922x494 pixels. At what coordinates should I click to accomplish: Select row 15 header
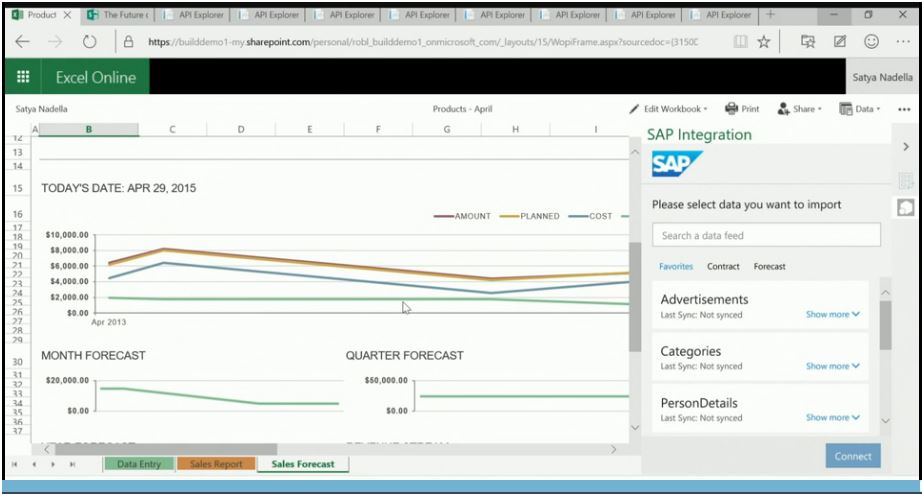tap(18, 188)
